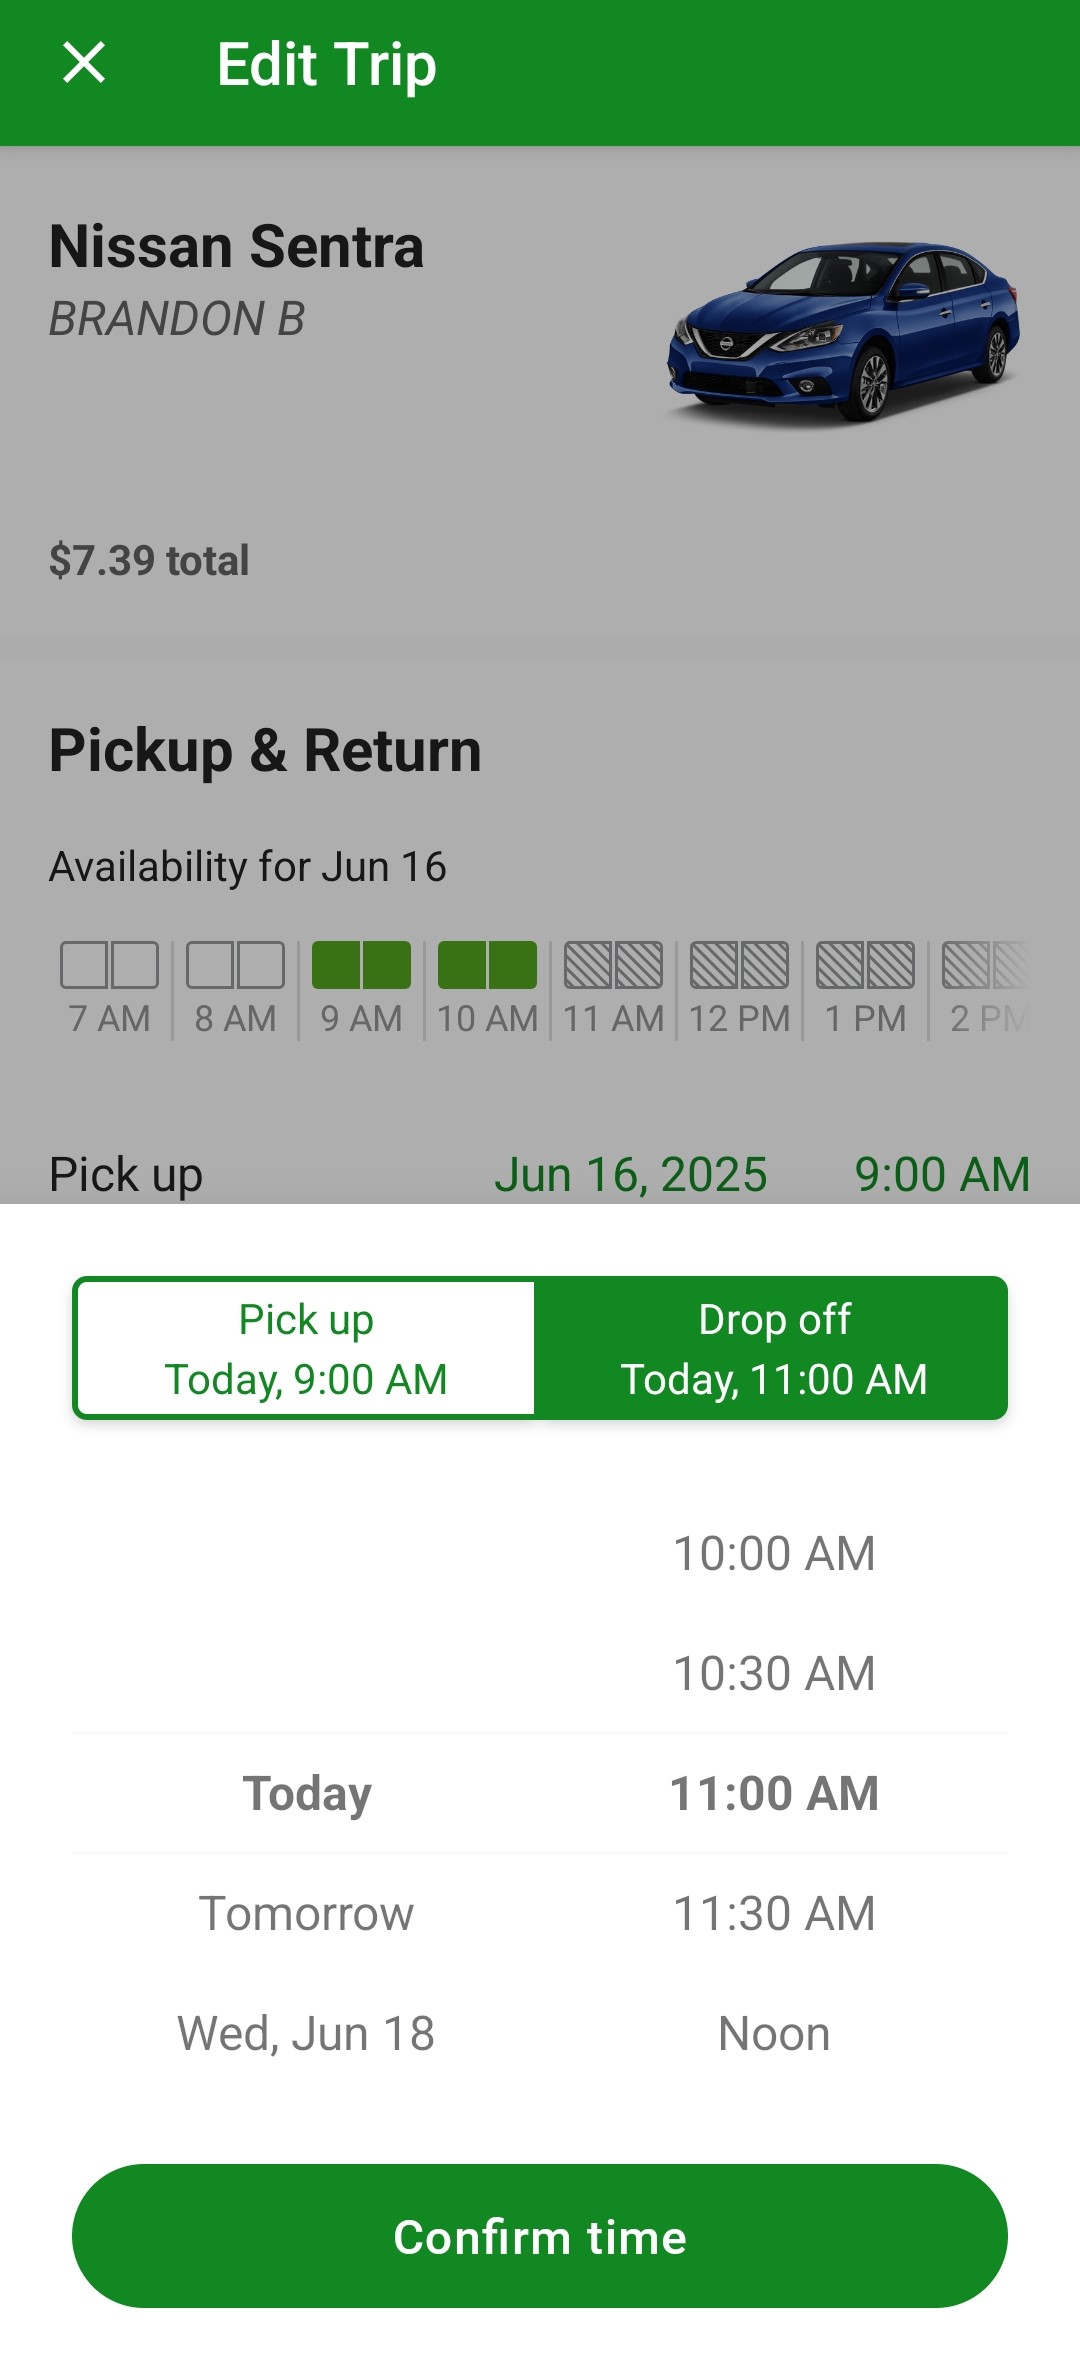Confirm the selected time
Viewport: 1080px width, 2368px height.
[540, 2236]
